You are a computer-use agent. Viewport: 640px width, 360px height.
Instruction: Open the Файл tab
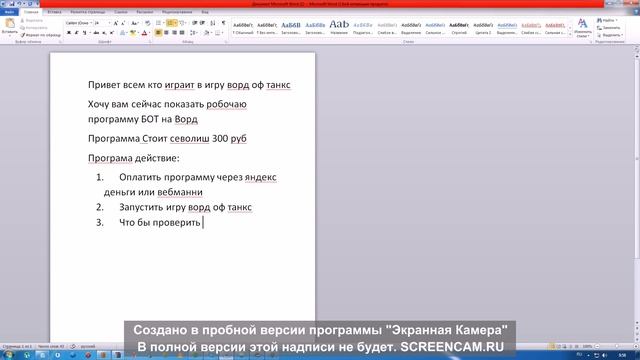click(x=9, y=12)
